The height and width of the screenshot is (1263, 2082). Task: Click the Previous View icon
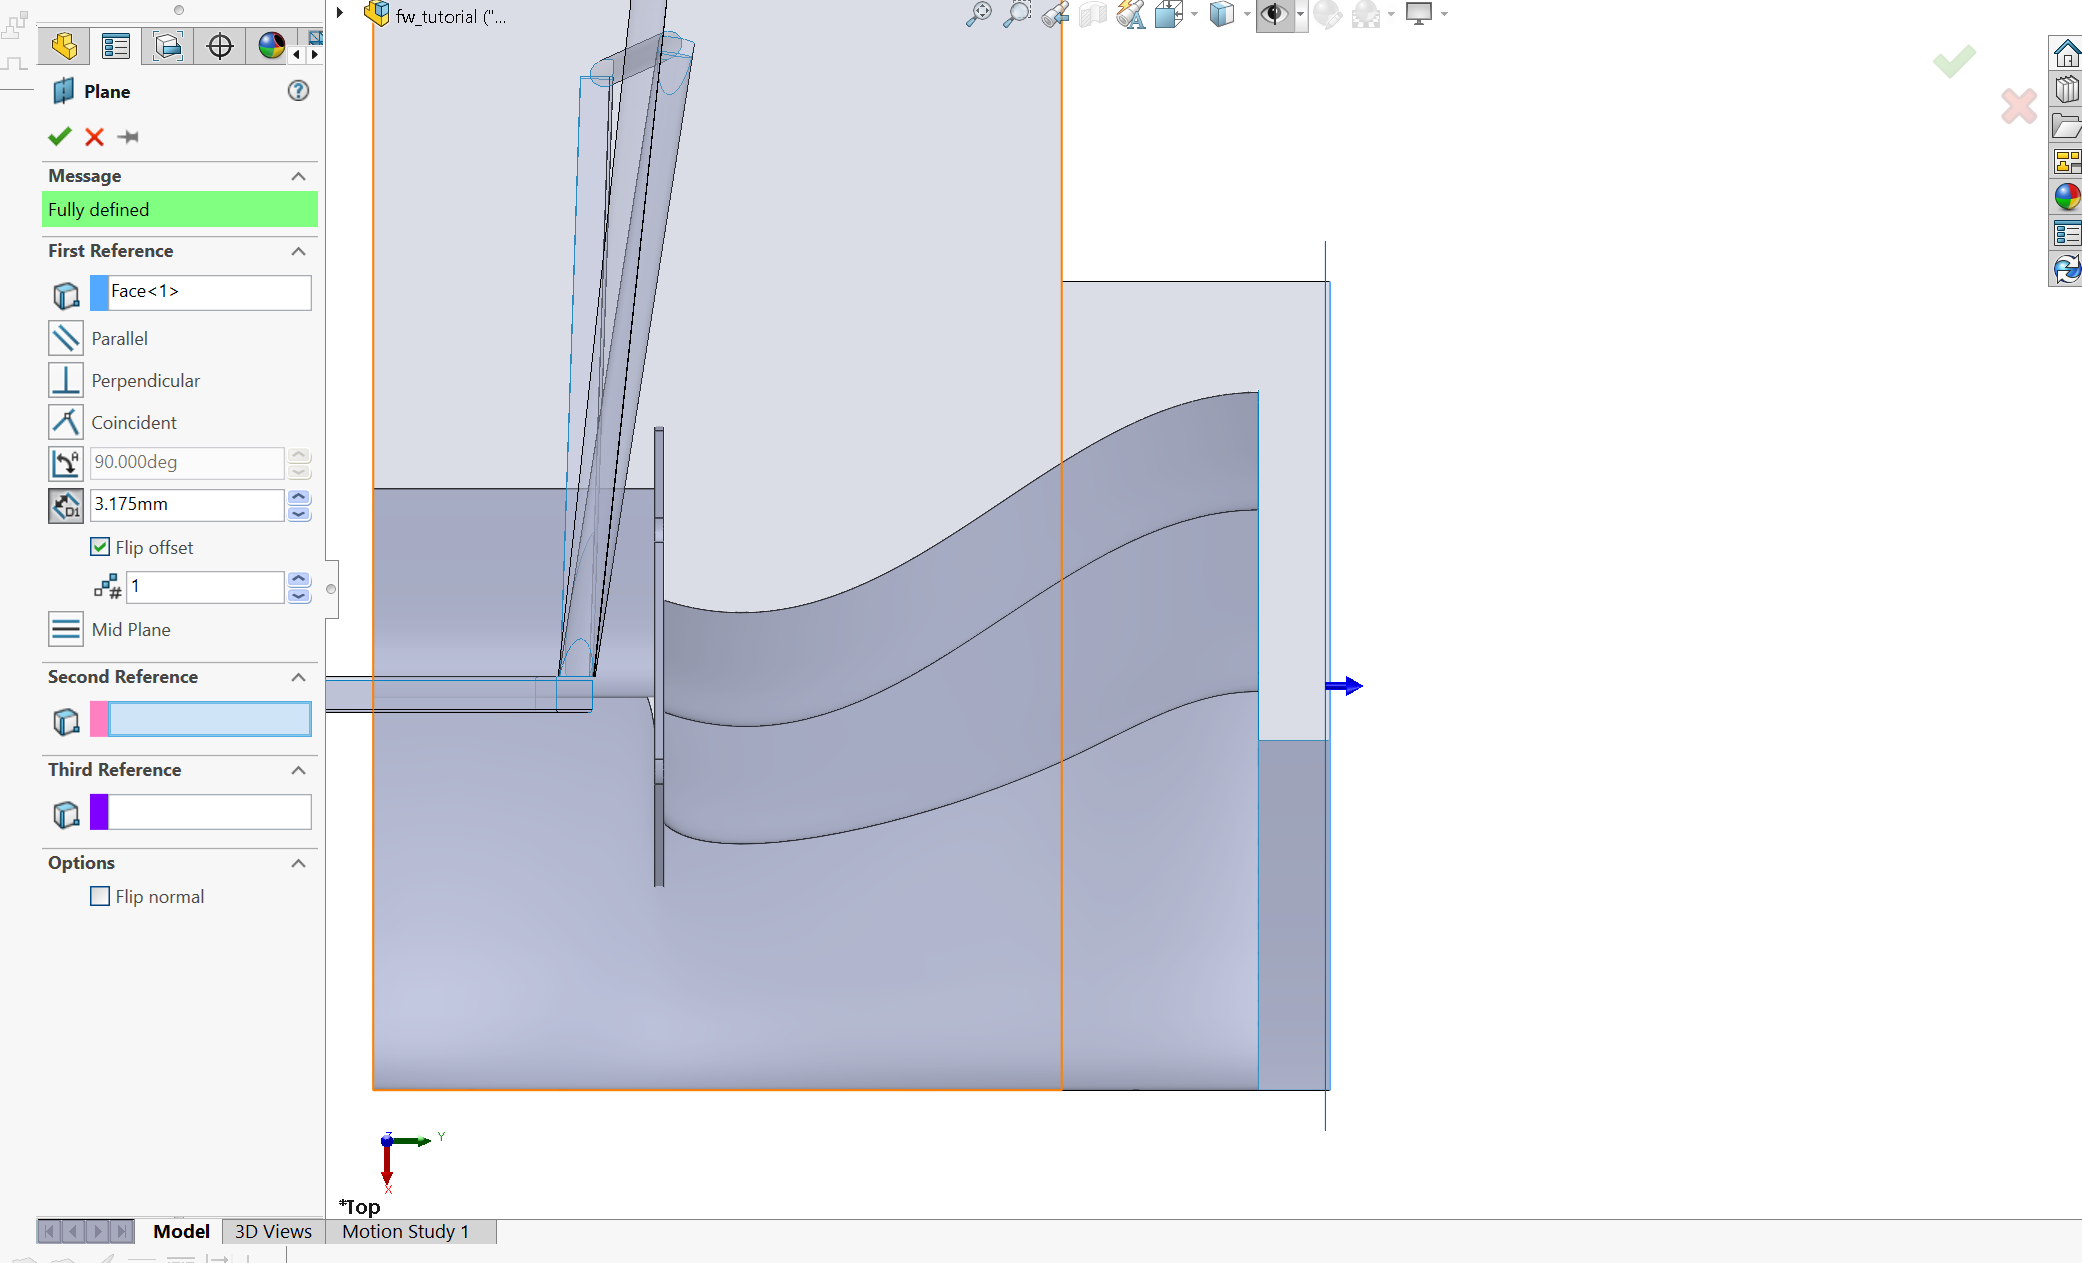(1054, 14)
